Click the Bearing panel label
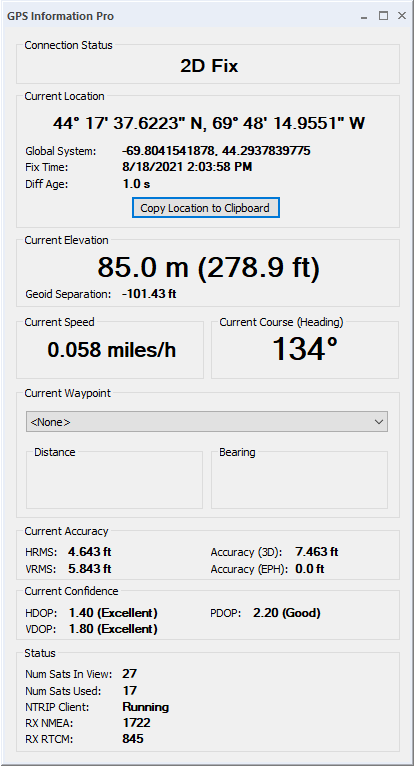Screen dimensions: 415x767 [237, 452]
